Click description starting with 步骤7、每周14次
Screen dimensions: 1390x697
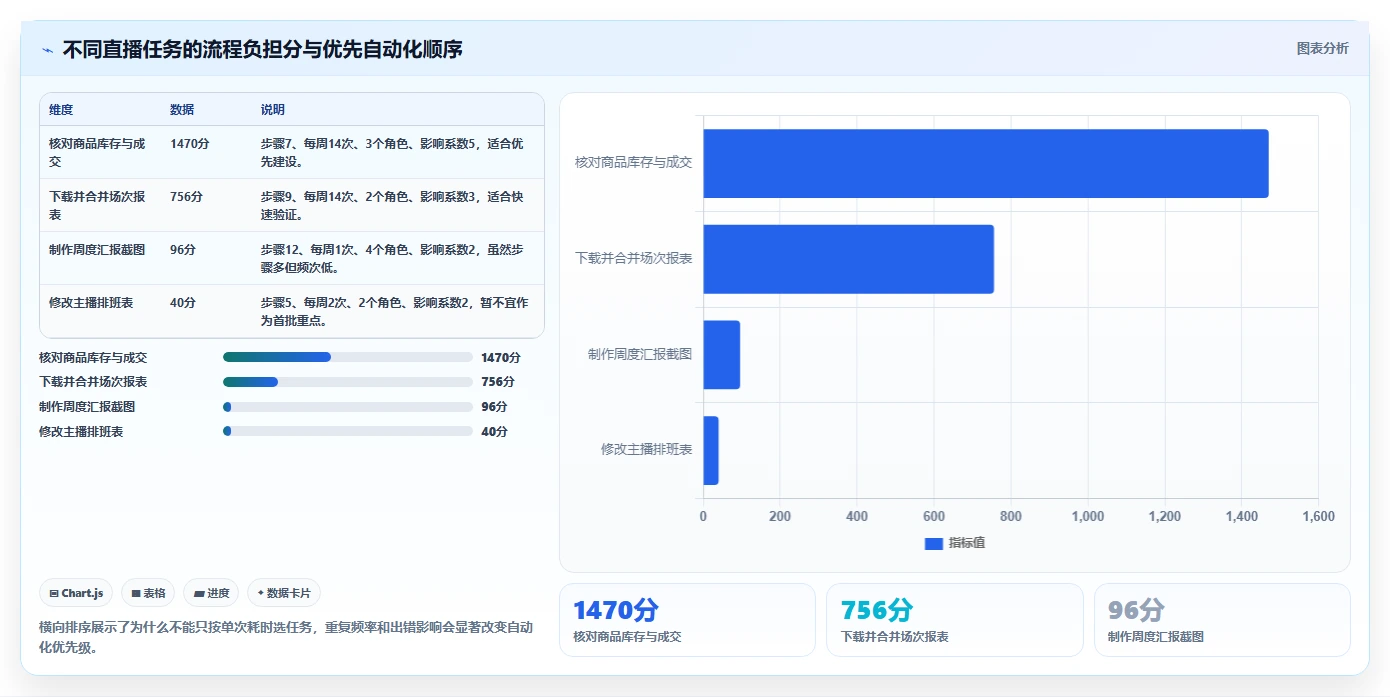[392, 152]
